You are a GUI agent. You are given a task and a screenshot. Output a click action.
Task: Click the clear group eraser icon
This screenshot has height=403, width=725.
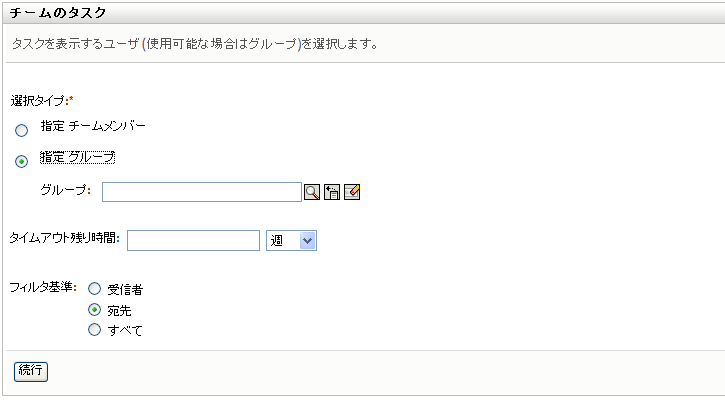point(351,192)
